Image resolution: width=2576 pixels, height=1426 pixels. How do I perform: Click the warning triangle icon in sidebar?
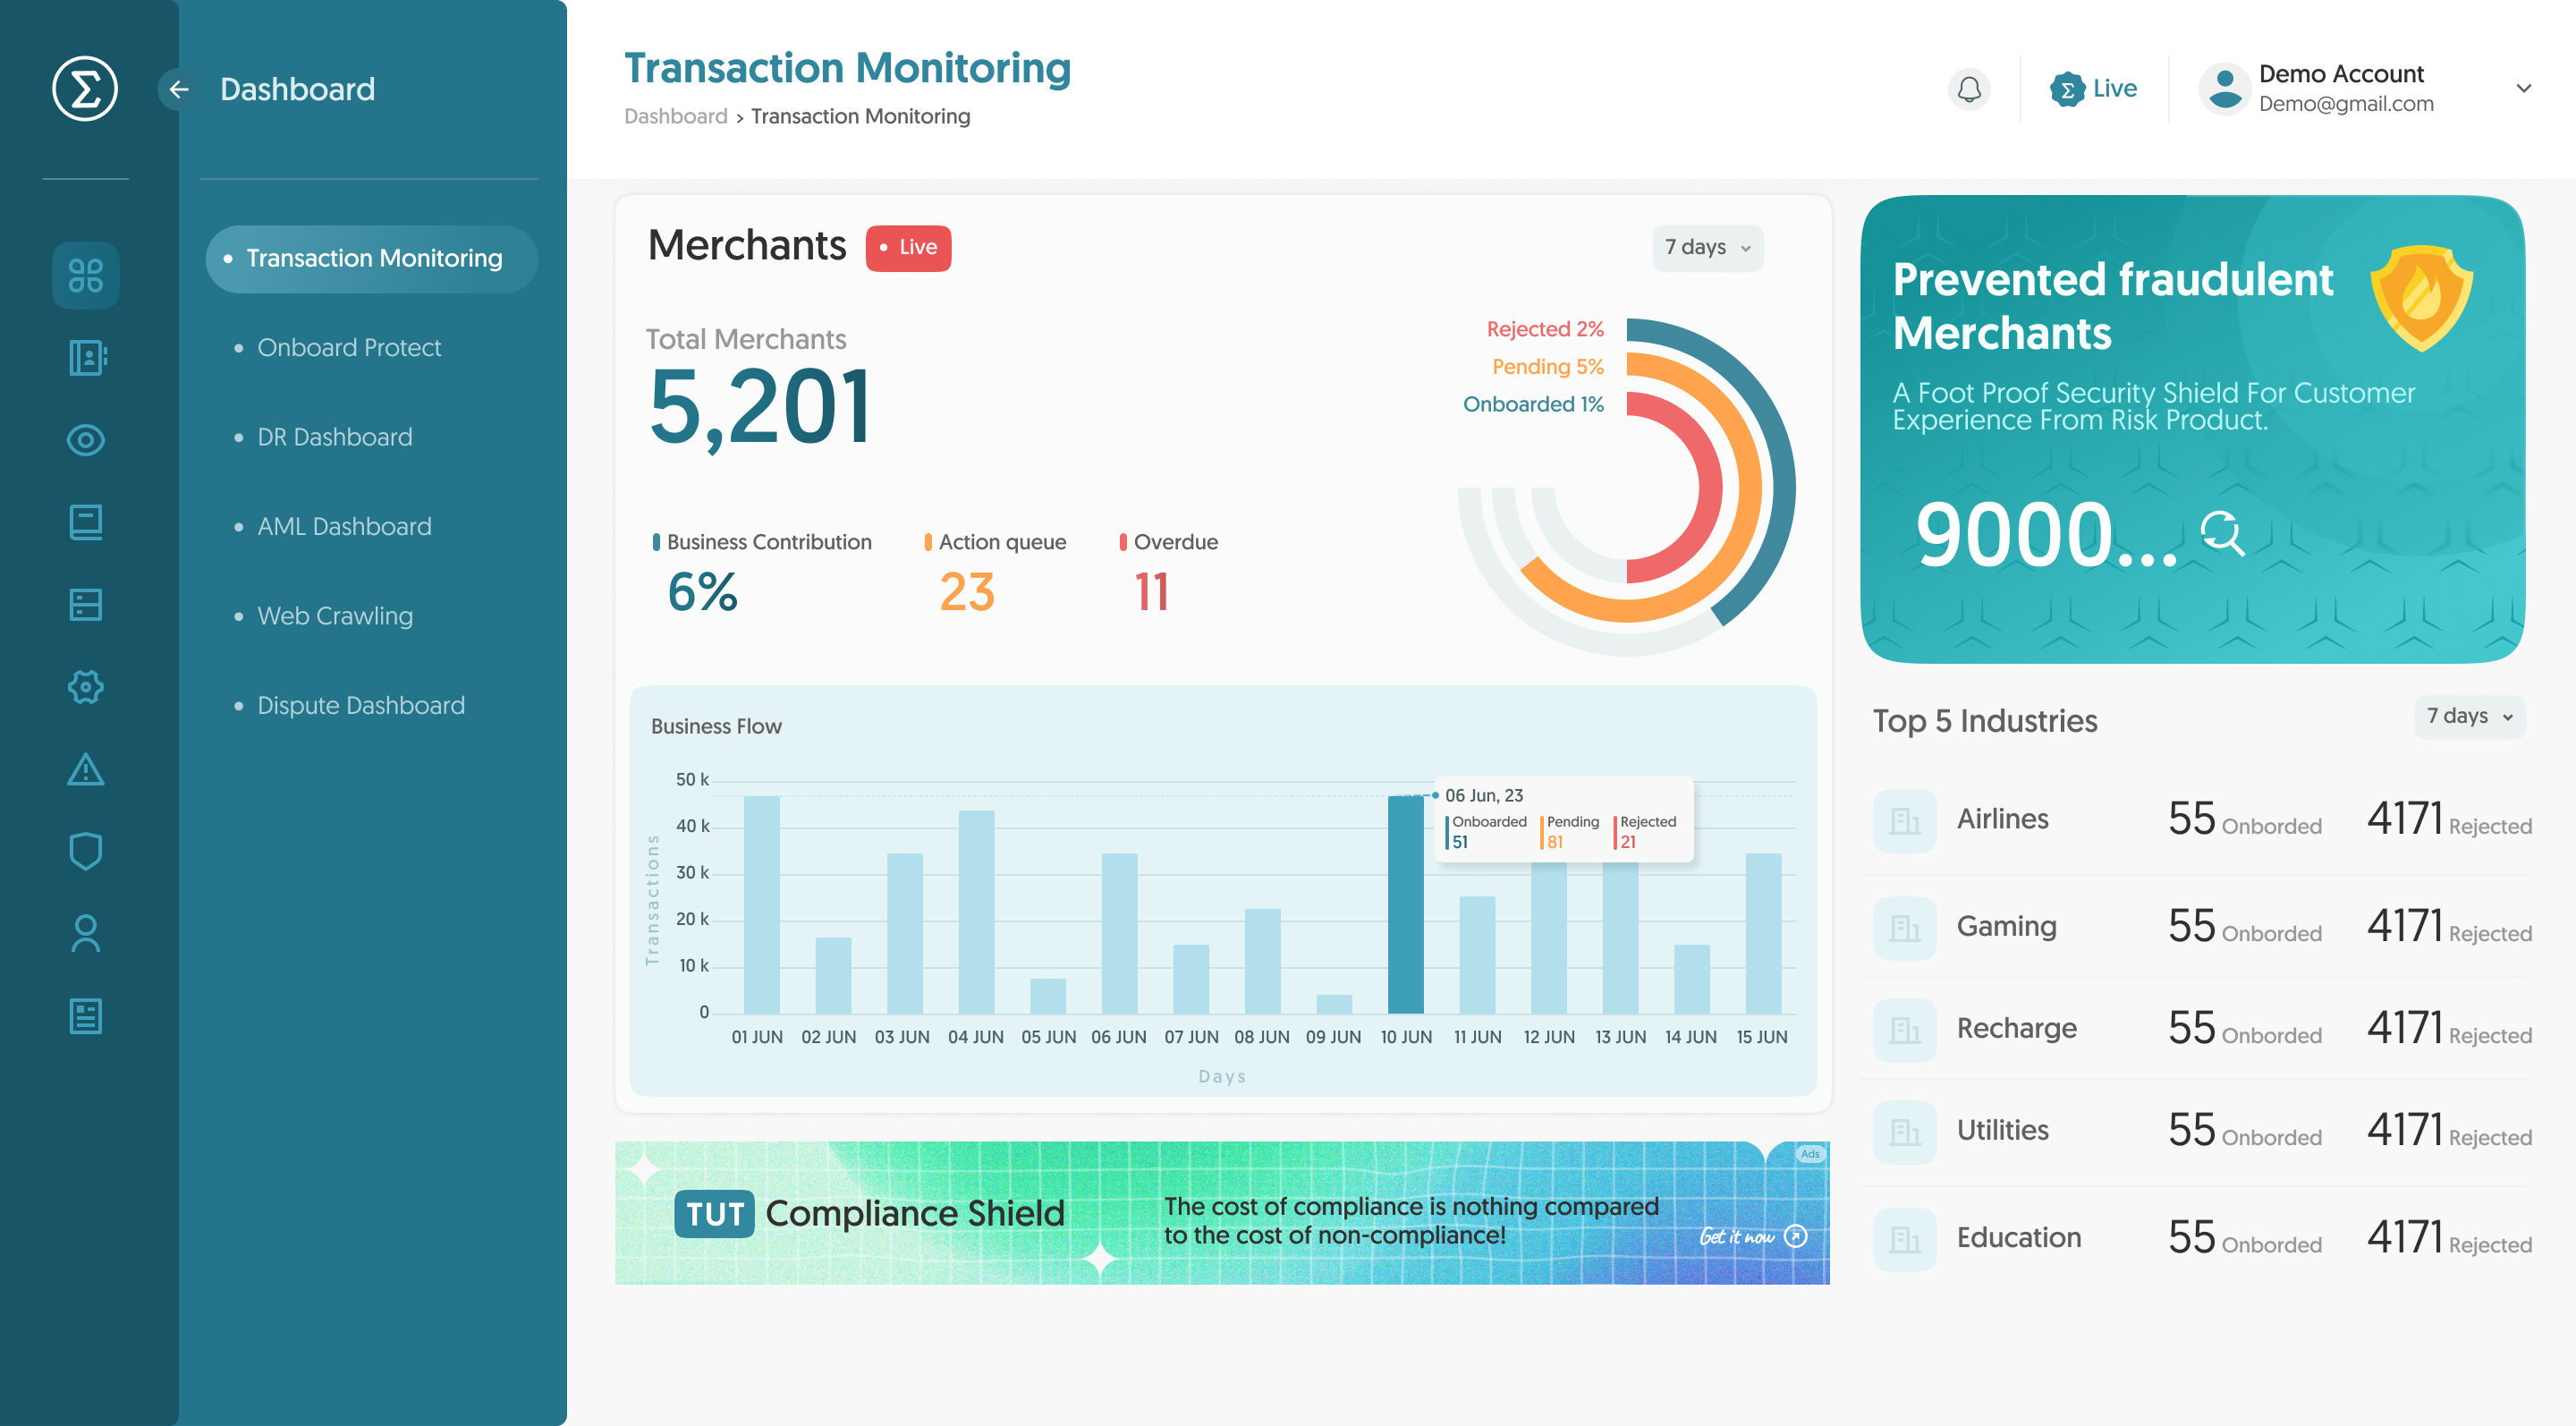tap(85, 770)
